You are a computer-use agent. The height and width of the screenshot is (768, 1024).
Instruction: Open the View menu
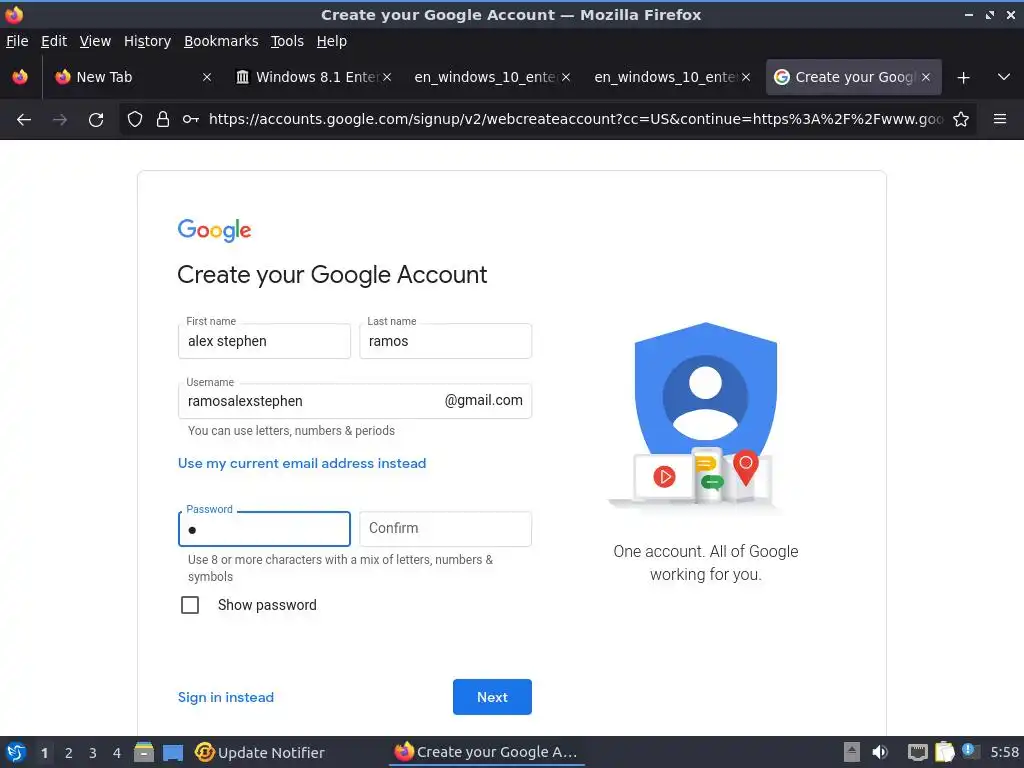tap(95, 41)
